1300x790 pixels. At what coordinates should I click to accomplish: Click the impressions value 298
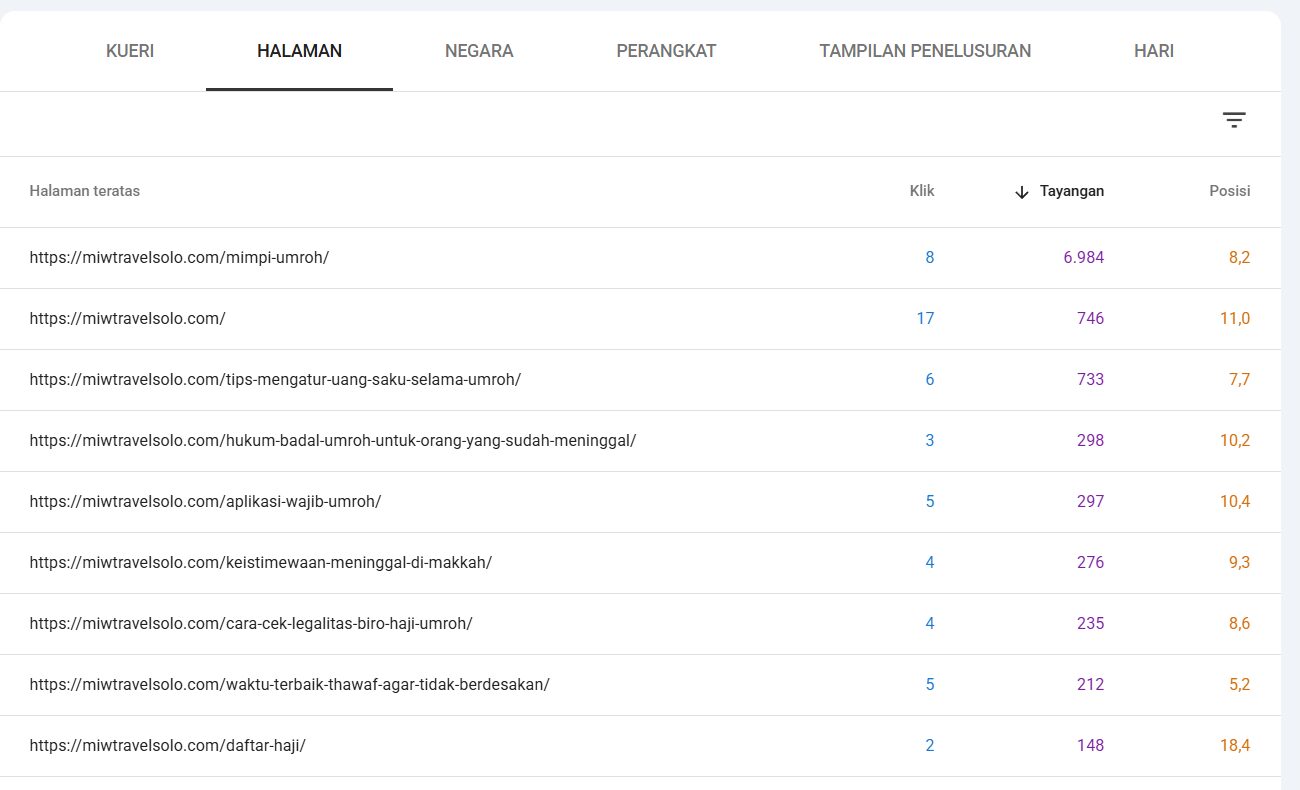coord(1091,441)
